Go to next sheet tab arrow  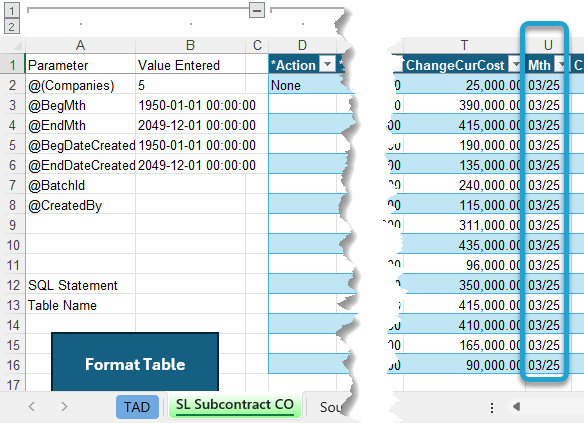(x=64, y=406)
